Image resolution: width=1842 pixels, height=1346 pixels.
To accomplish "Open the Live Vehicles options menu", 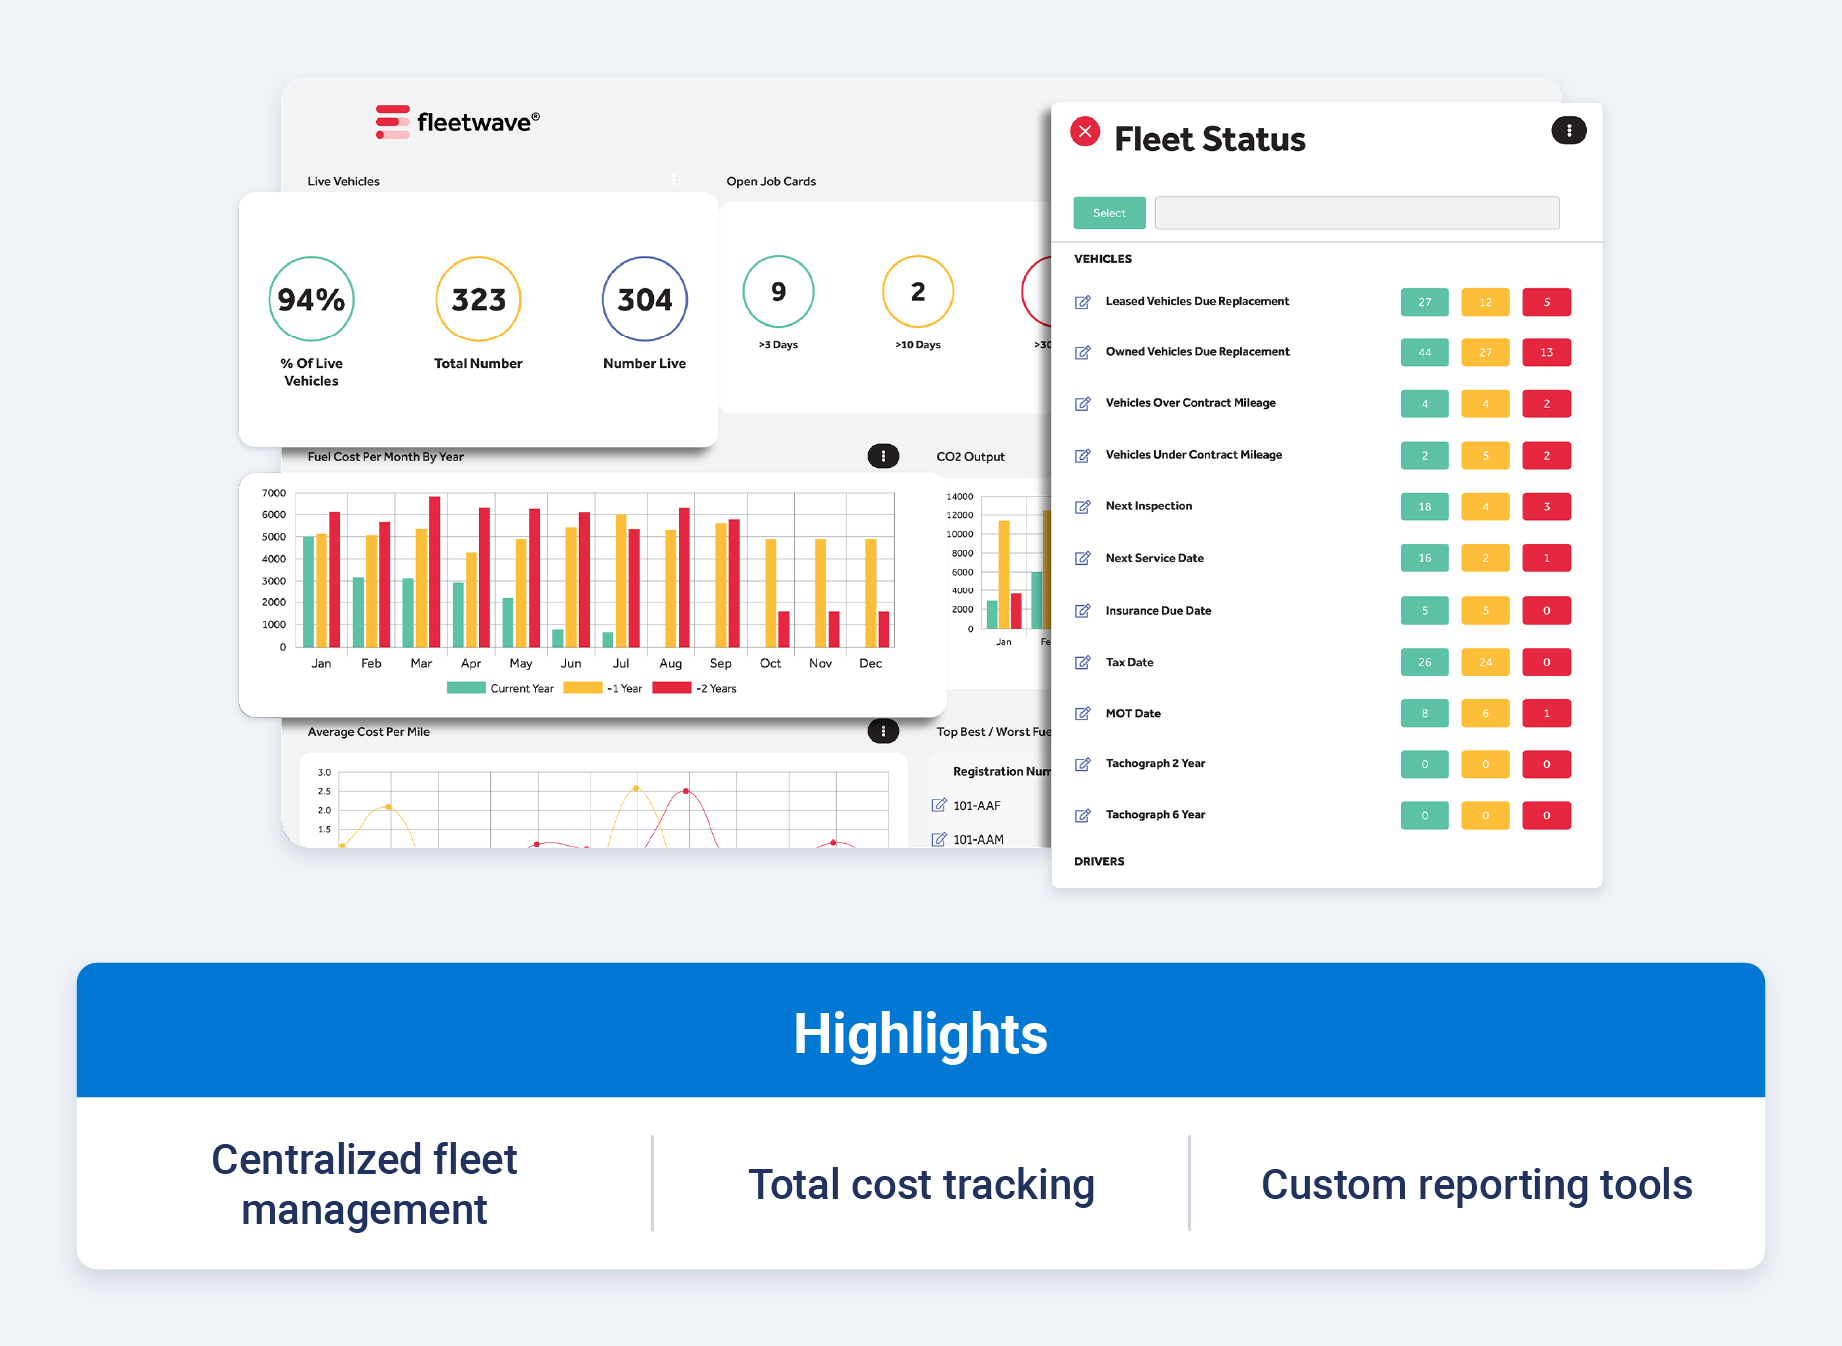I will click(x=674, y=180).
